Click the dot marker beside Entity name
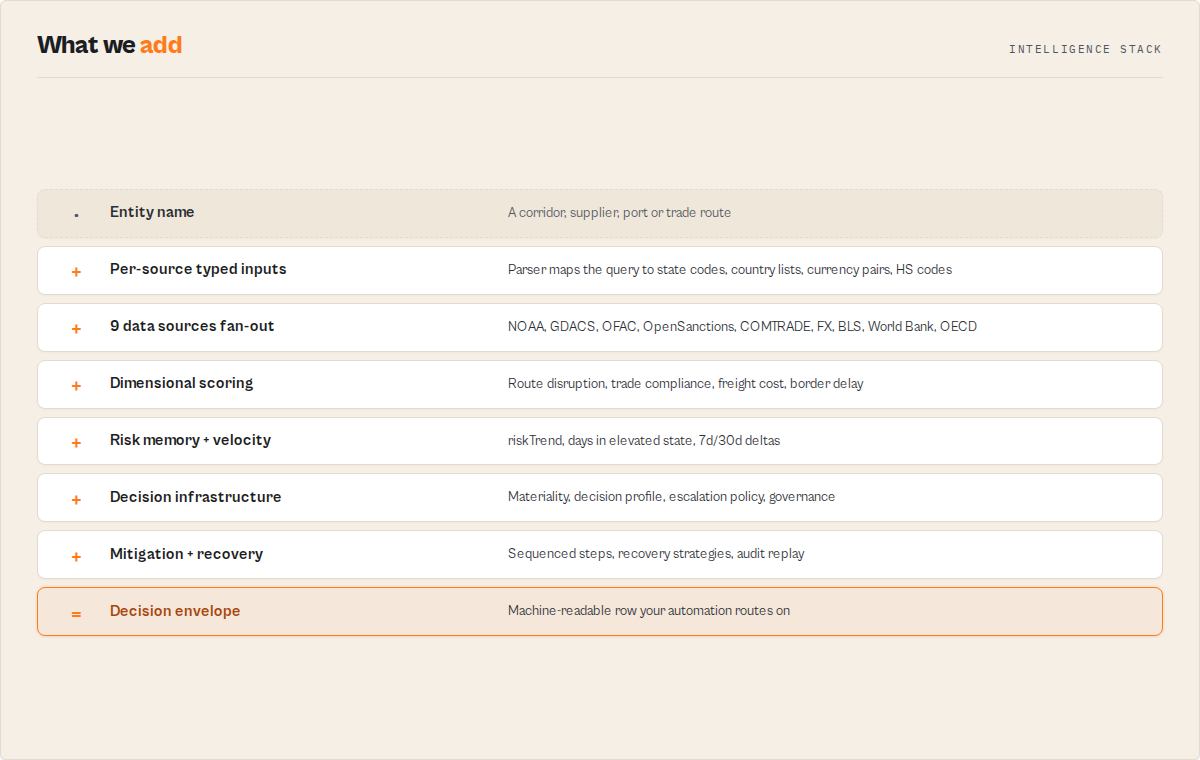The image size is (1200, 760). coord(76,214)
